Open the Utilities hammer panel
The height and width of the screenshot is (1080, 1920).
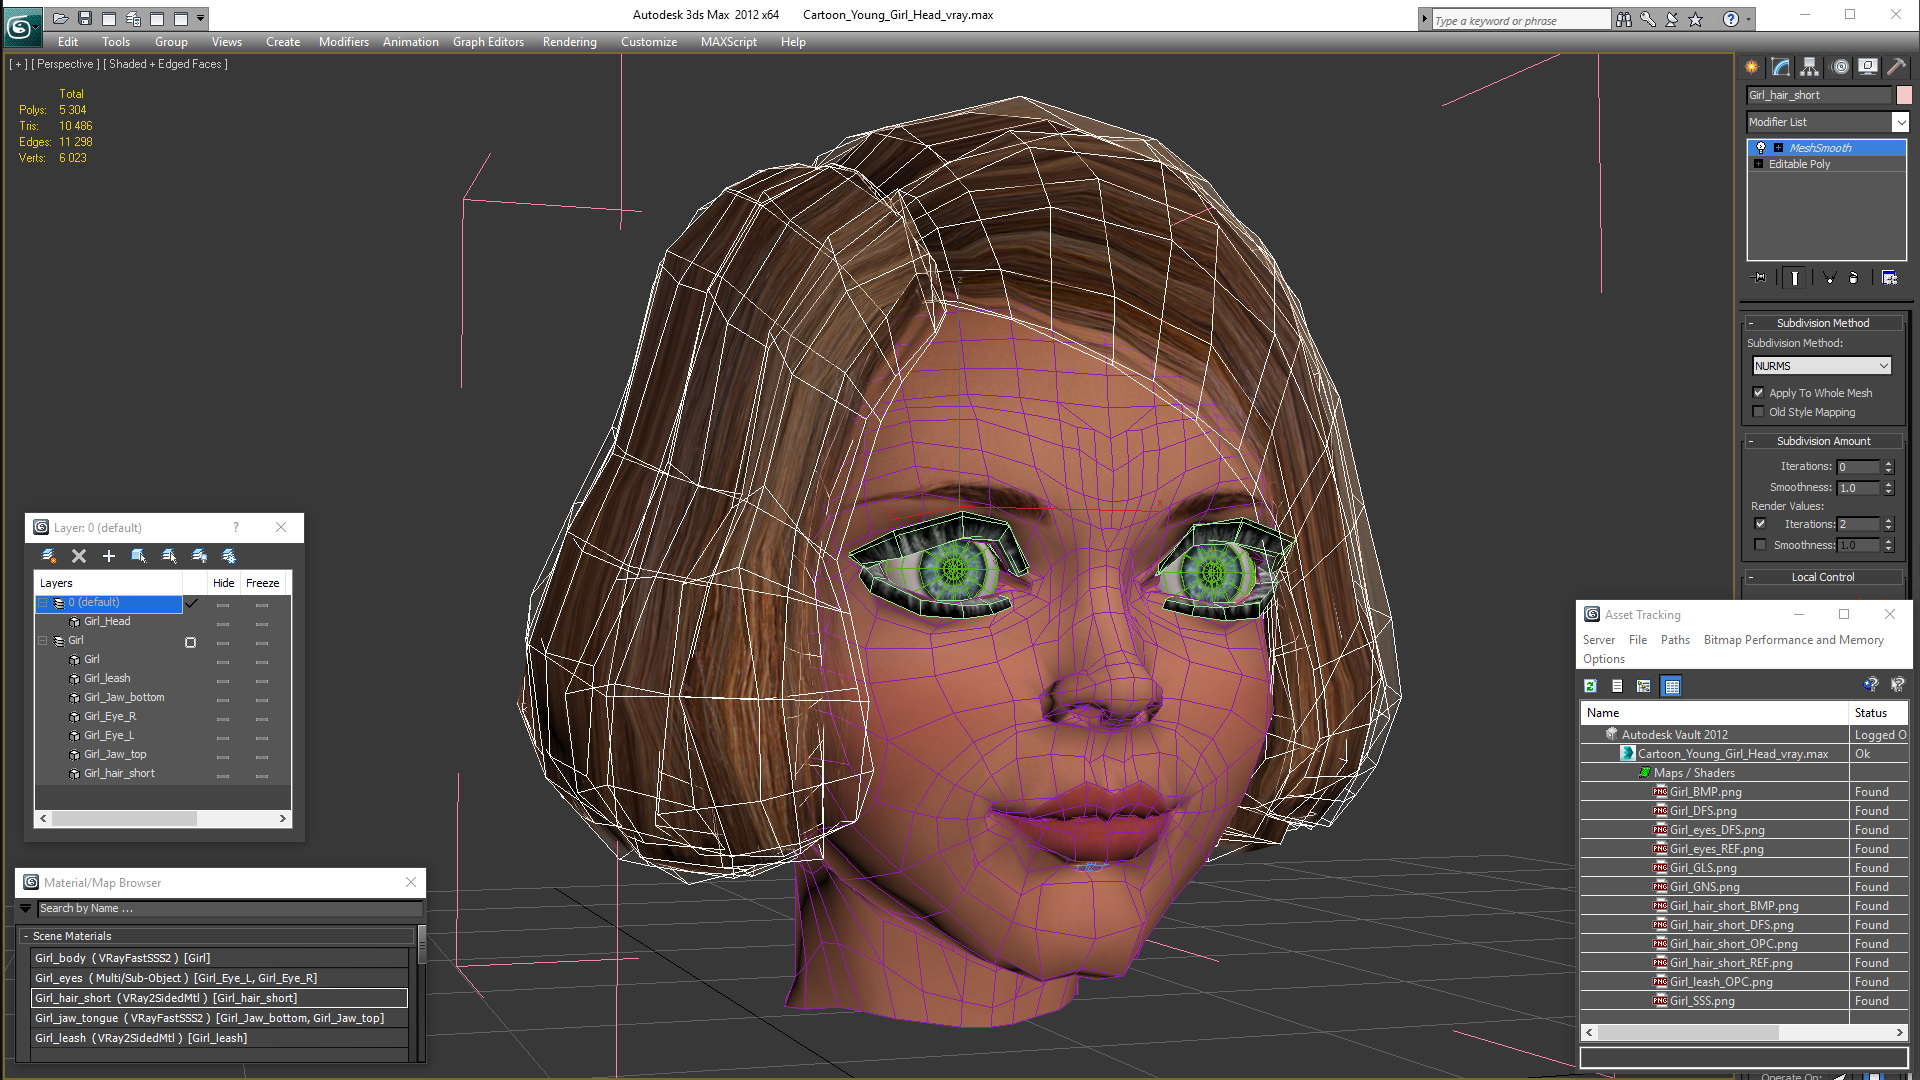click(1896, 67)
